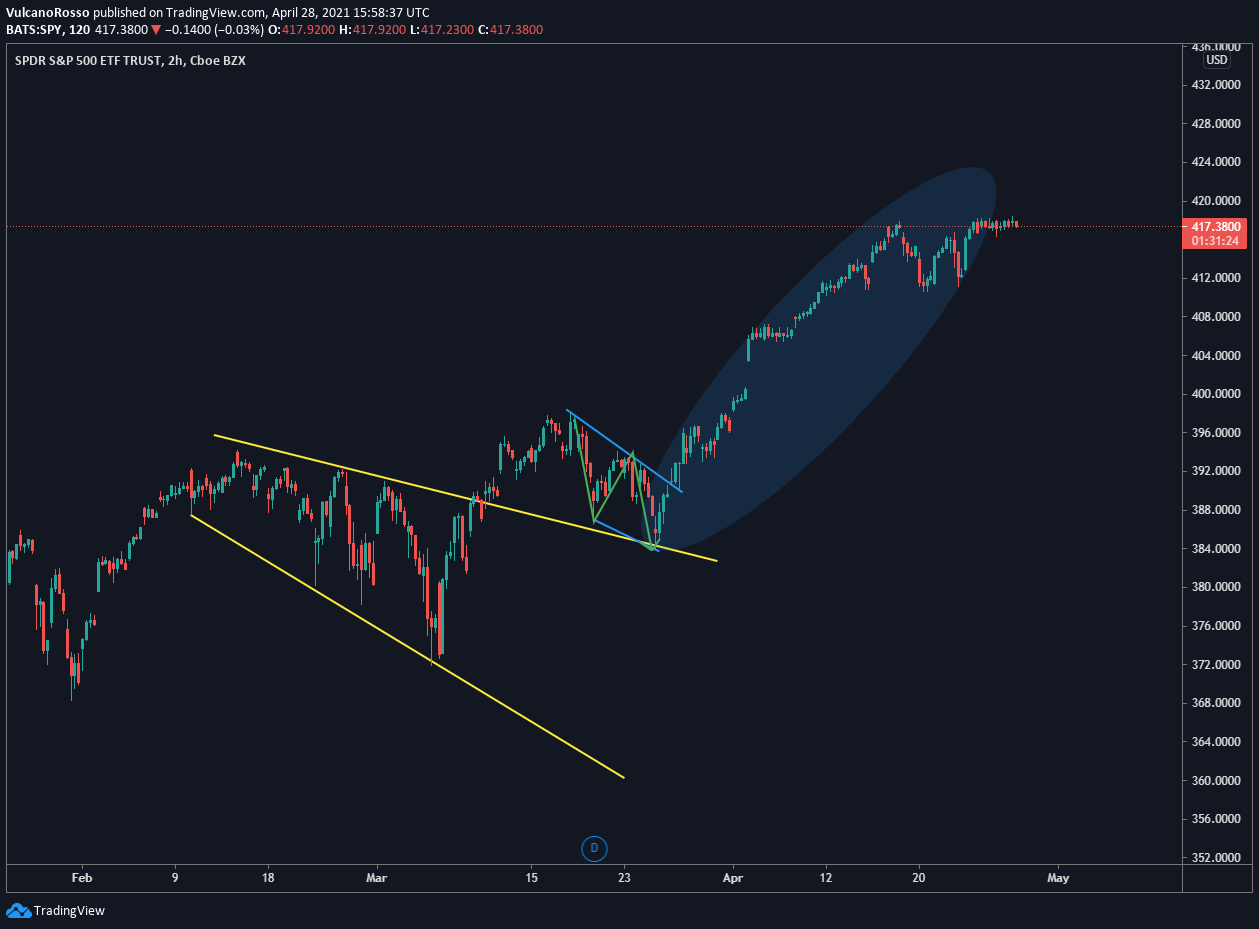Click the 412.0000 price axis label
The width and height of the screenshot is (1259, 929).
[x=1218, y=278]
